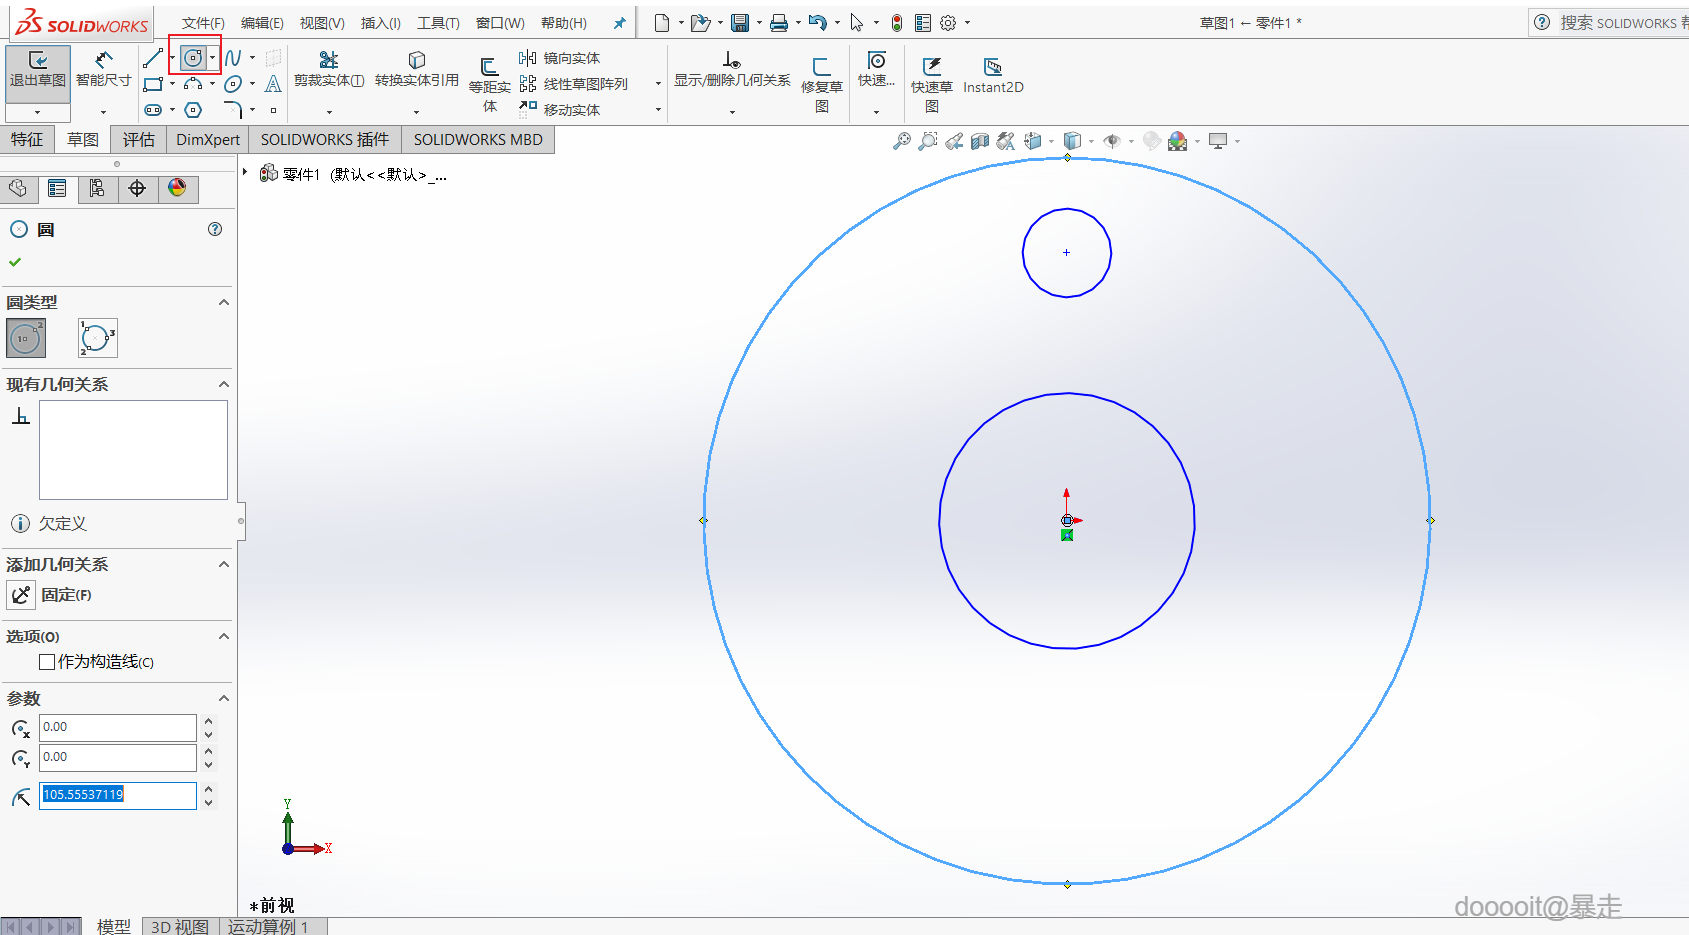Select the perimeter circle type icon
This screenshot has width=1689, height=935.
97,338
